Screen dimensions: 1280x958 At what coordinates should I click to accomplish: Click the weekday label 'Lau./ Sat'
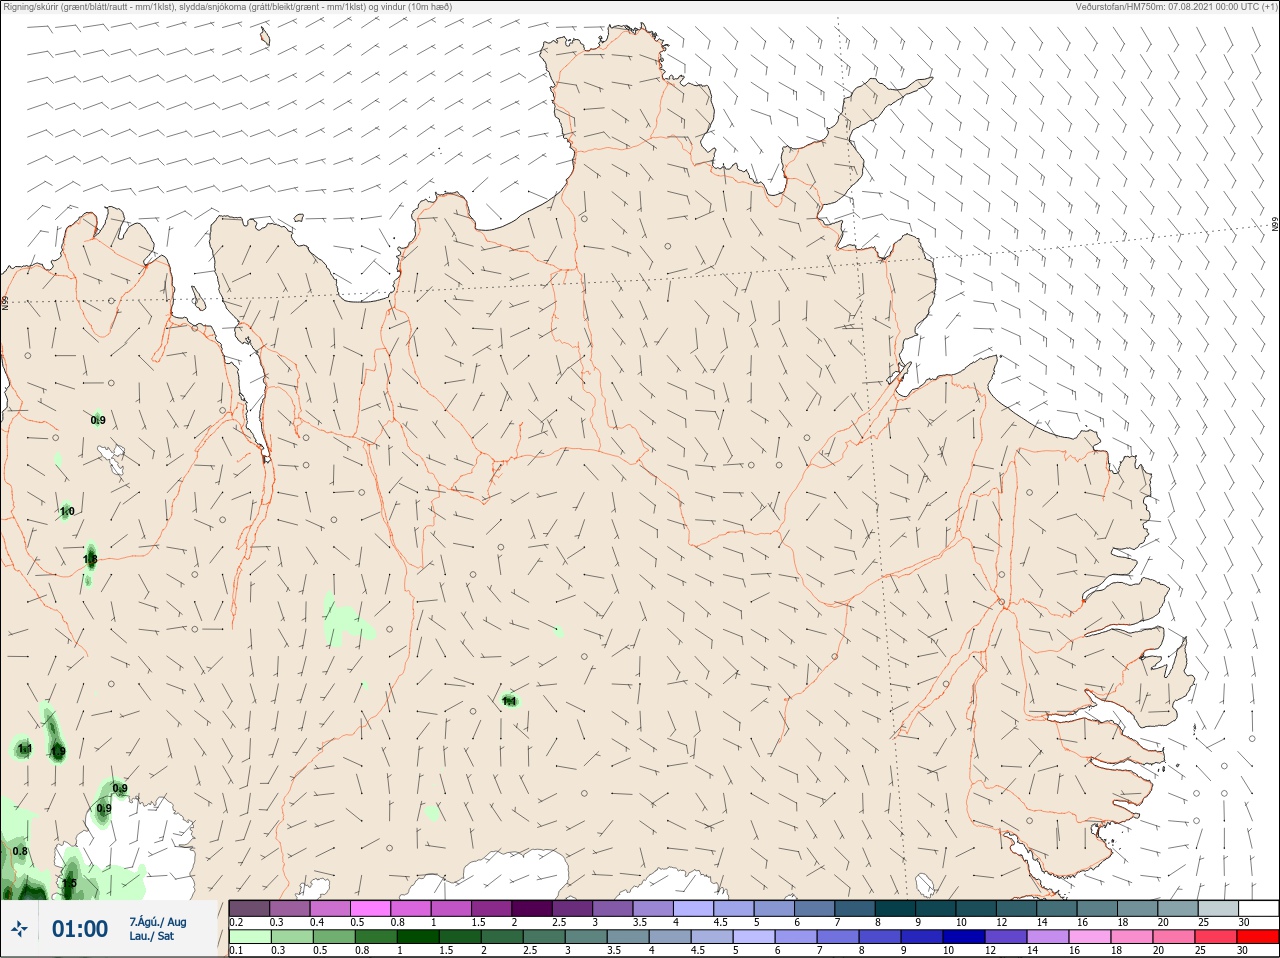(x=152, y=936)
